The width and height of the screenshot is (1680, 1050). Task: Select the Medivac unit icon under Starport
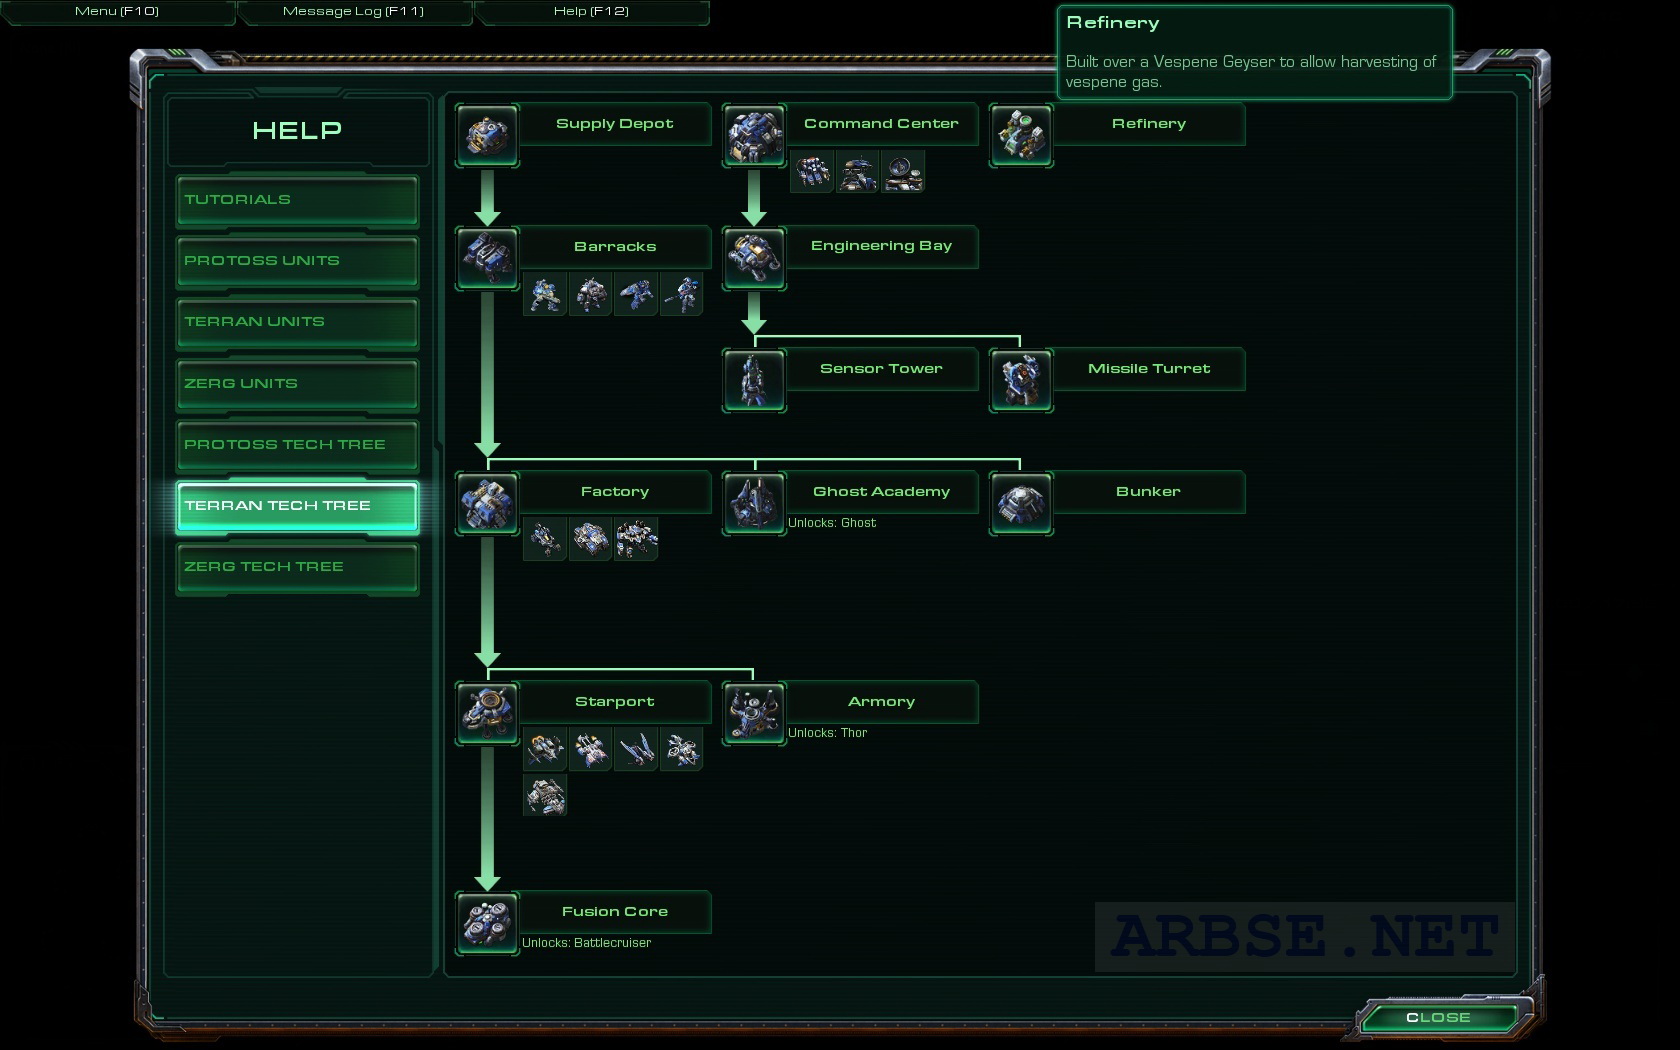(x=590, y=750)
